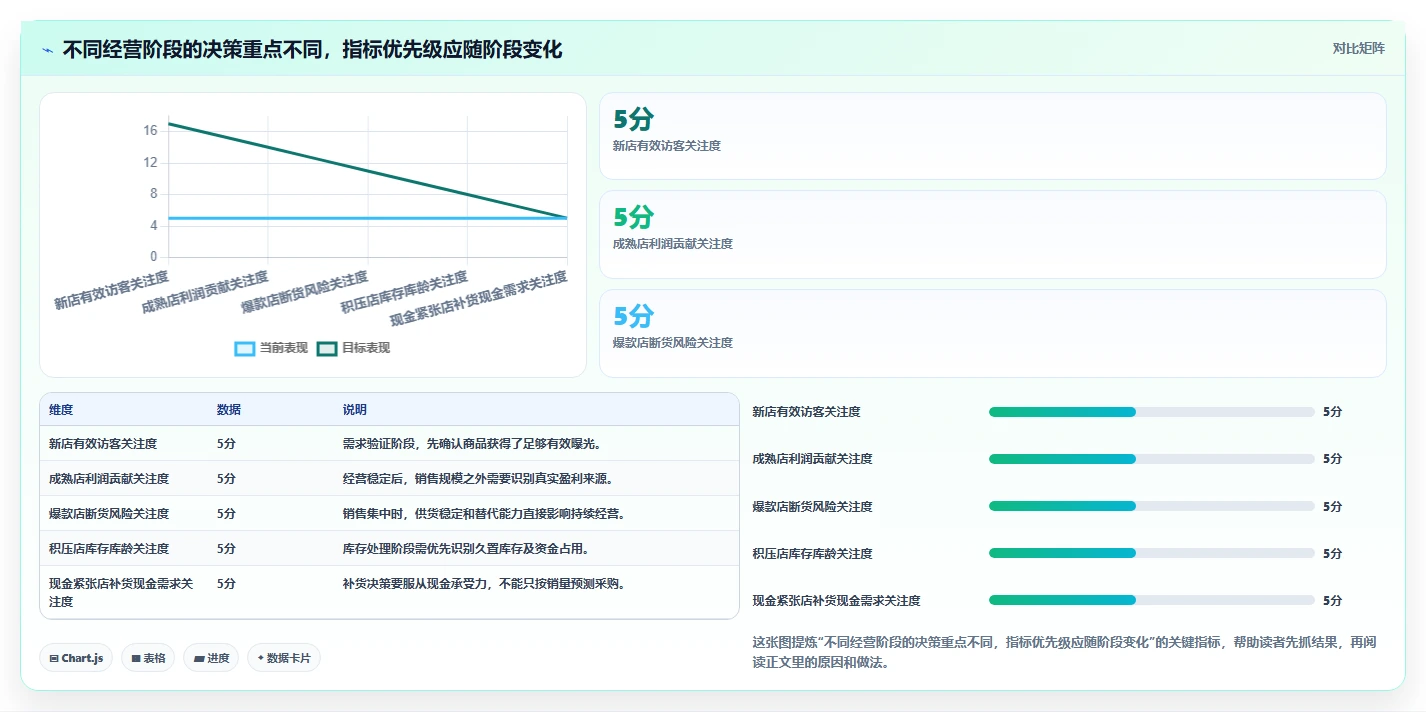This screenshot has height=712, width=1426.
Task: Click the 数据 column header
Action: tap(229, 410)
